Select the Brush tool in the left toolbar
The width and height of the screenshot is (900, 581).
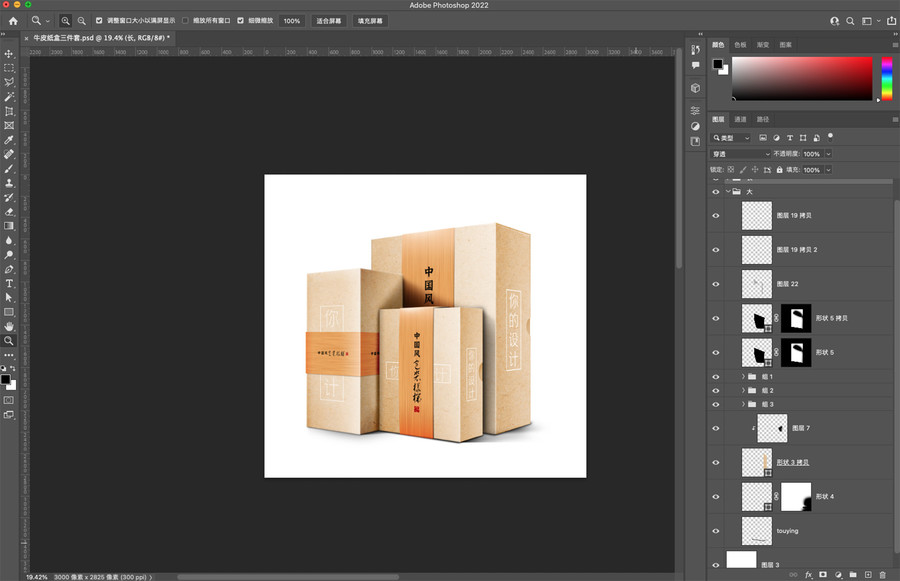click(9, 169)
